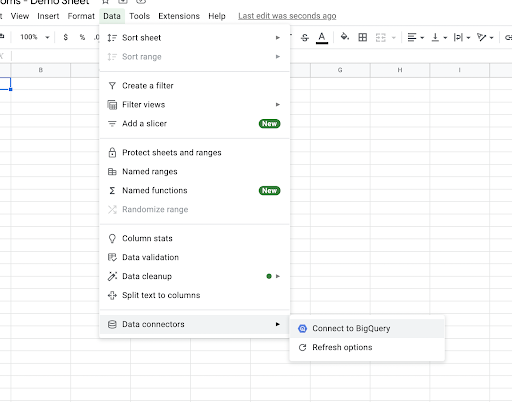Select column I header
This screenshot has width=512, height=402.
(x=460, y=70)
